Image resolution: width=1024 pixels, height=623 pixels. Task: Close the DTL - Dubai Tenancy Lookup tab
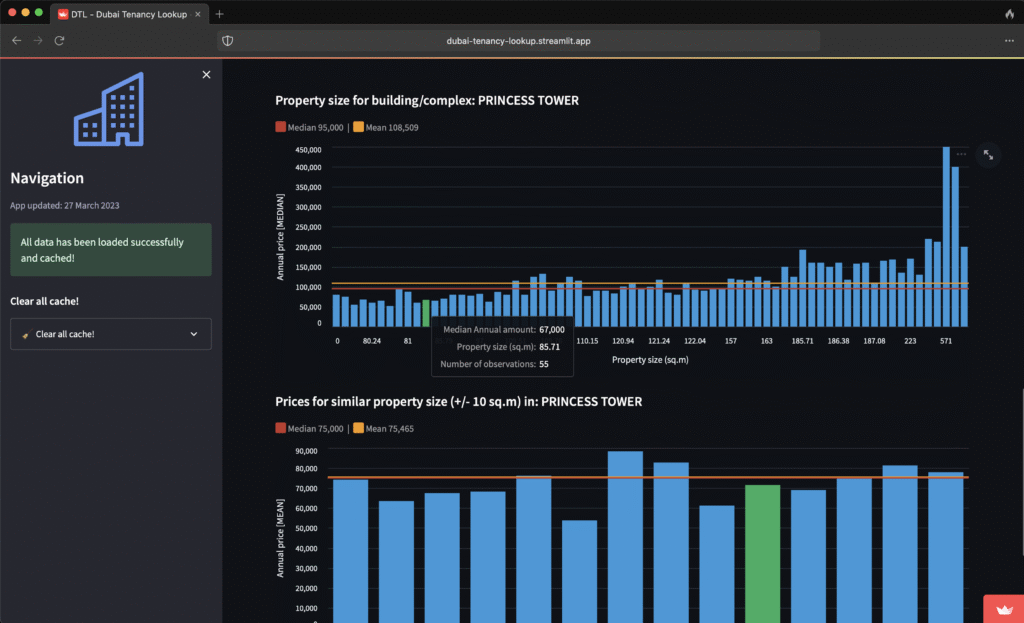pos(197,14)
